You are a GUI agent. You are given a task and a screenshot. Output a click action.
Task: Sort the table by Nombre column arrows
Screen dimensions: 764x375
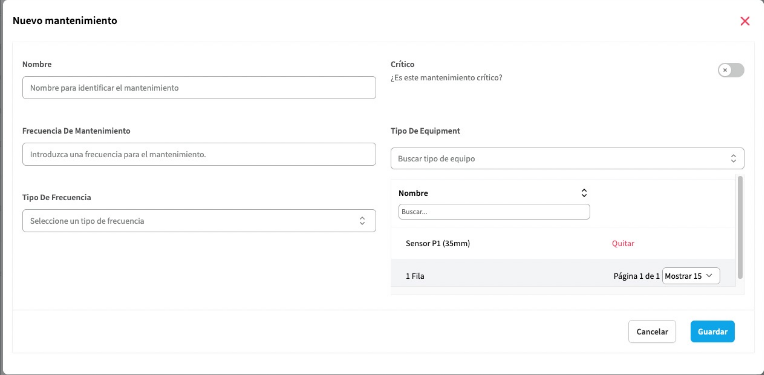coord(584,193)
